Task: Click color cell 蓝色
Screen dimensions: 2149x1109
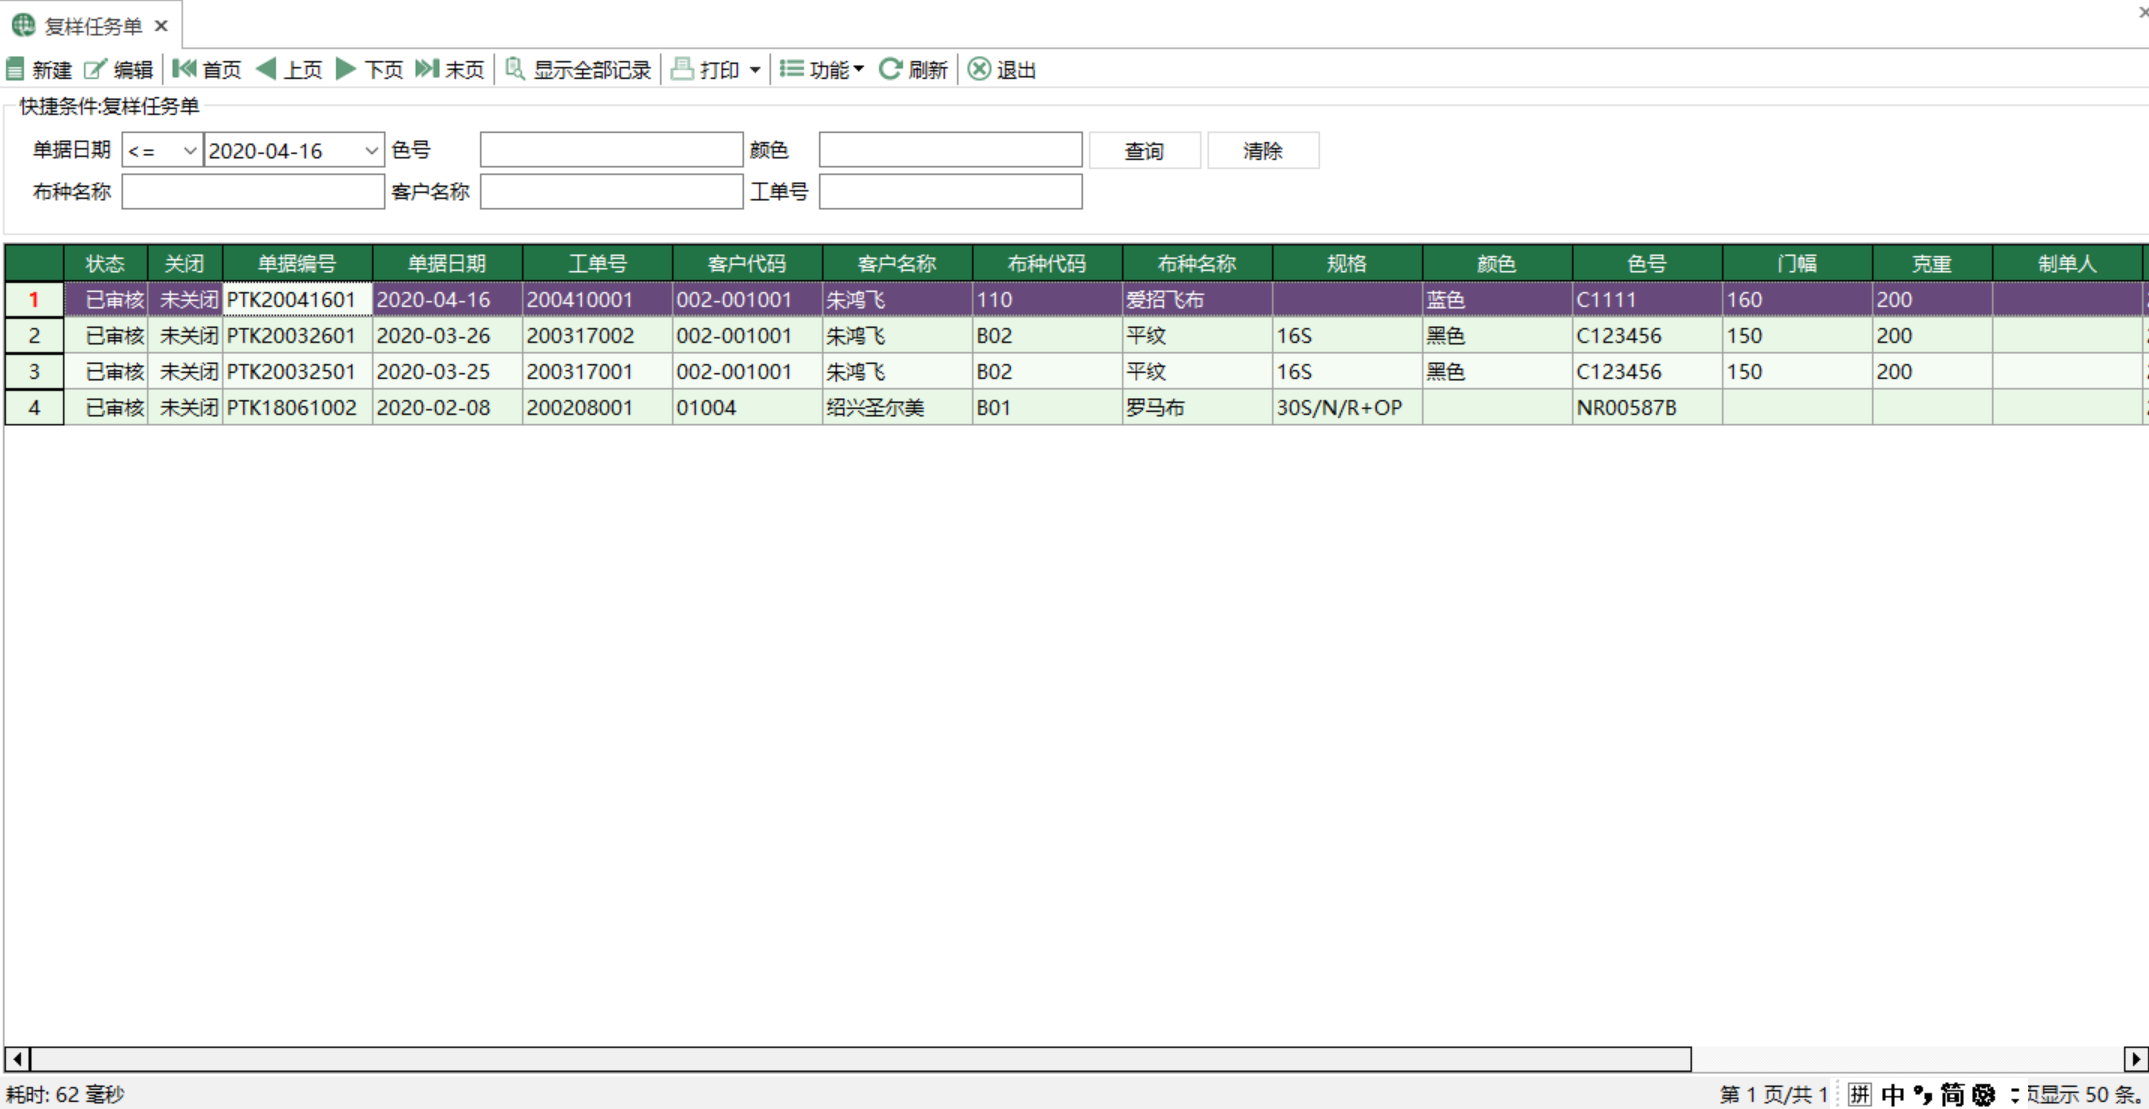Action: 1497,300
